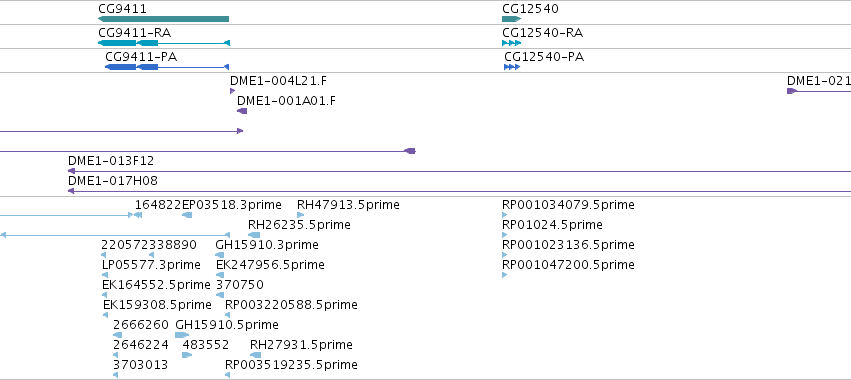Viewport: 851px width, 380px height.
Task: Select the CG9411 gene bar
Action: 163,19
